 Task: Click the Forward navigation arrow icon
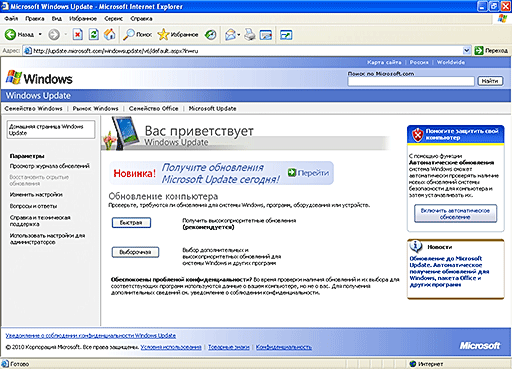tap(54, 34)
